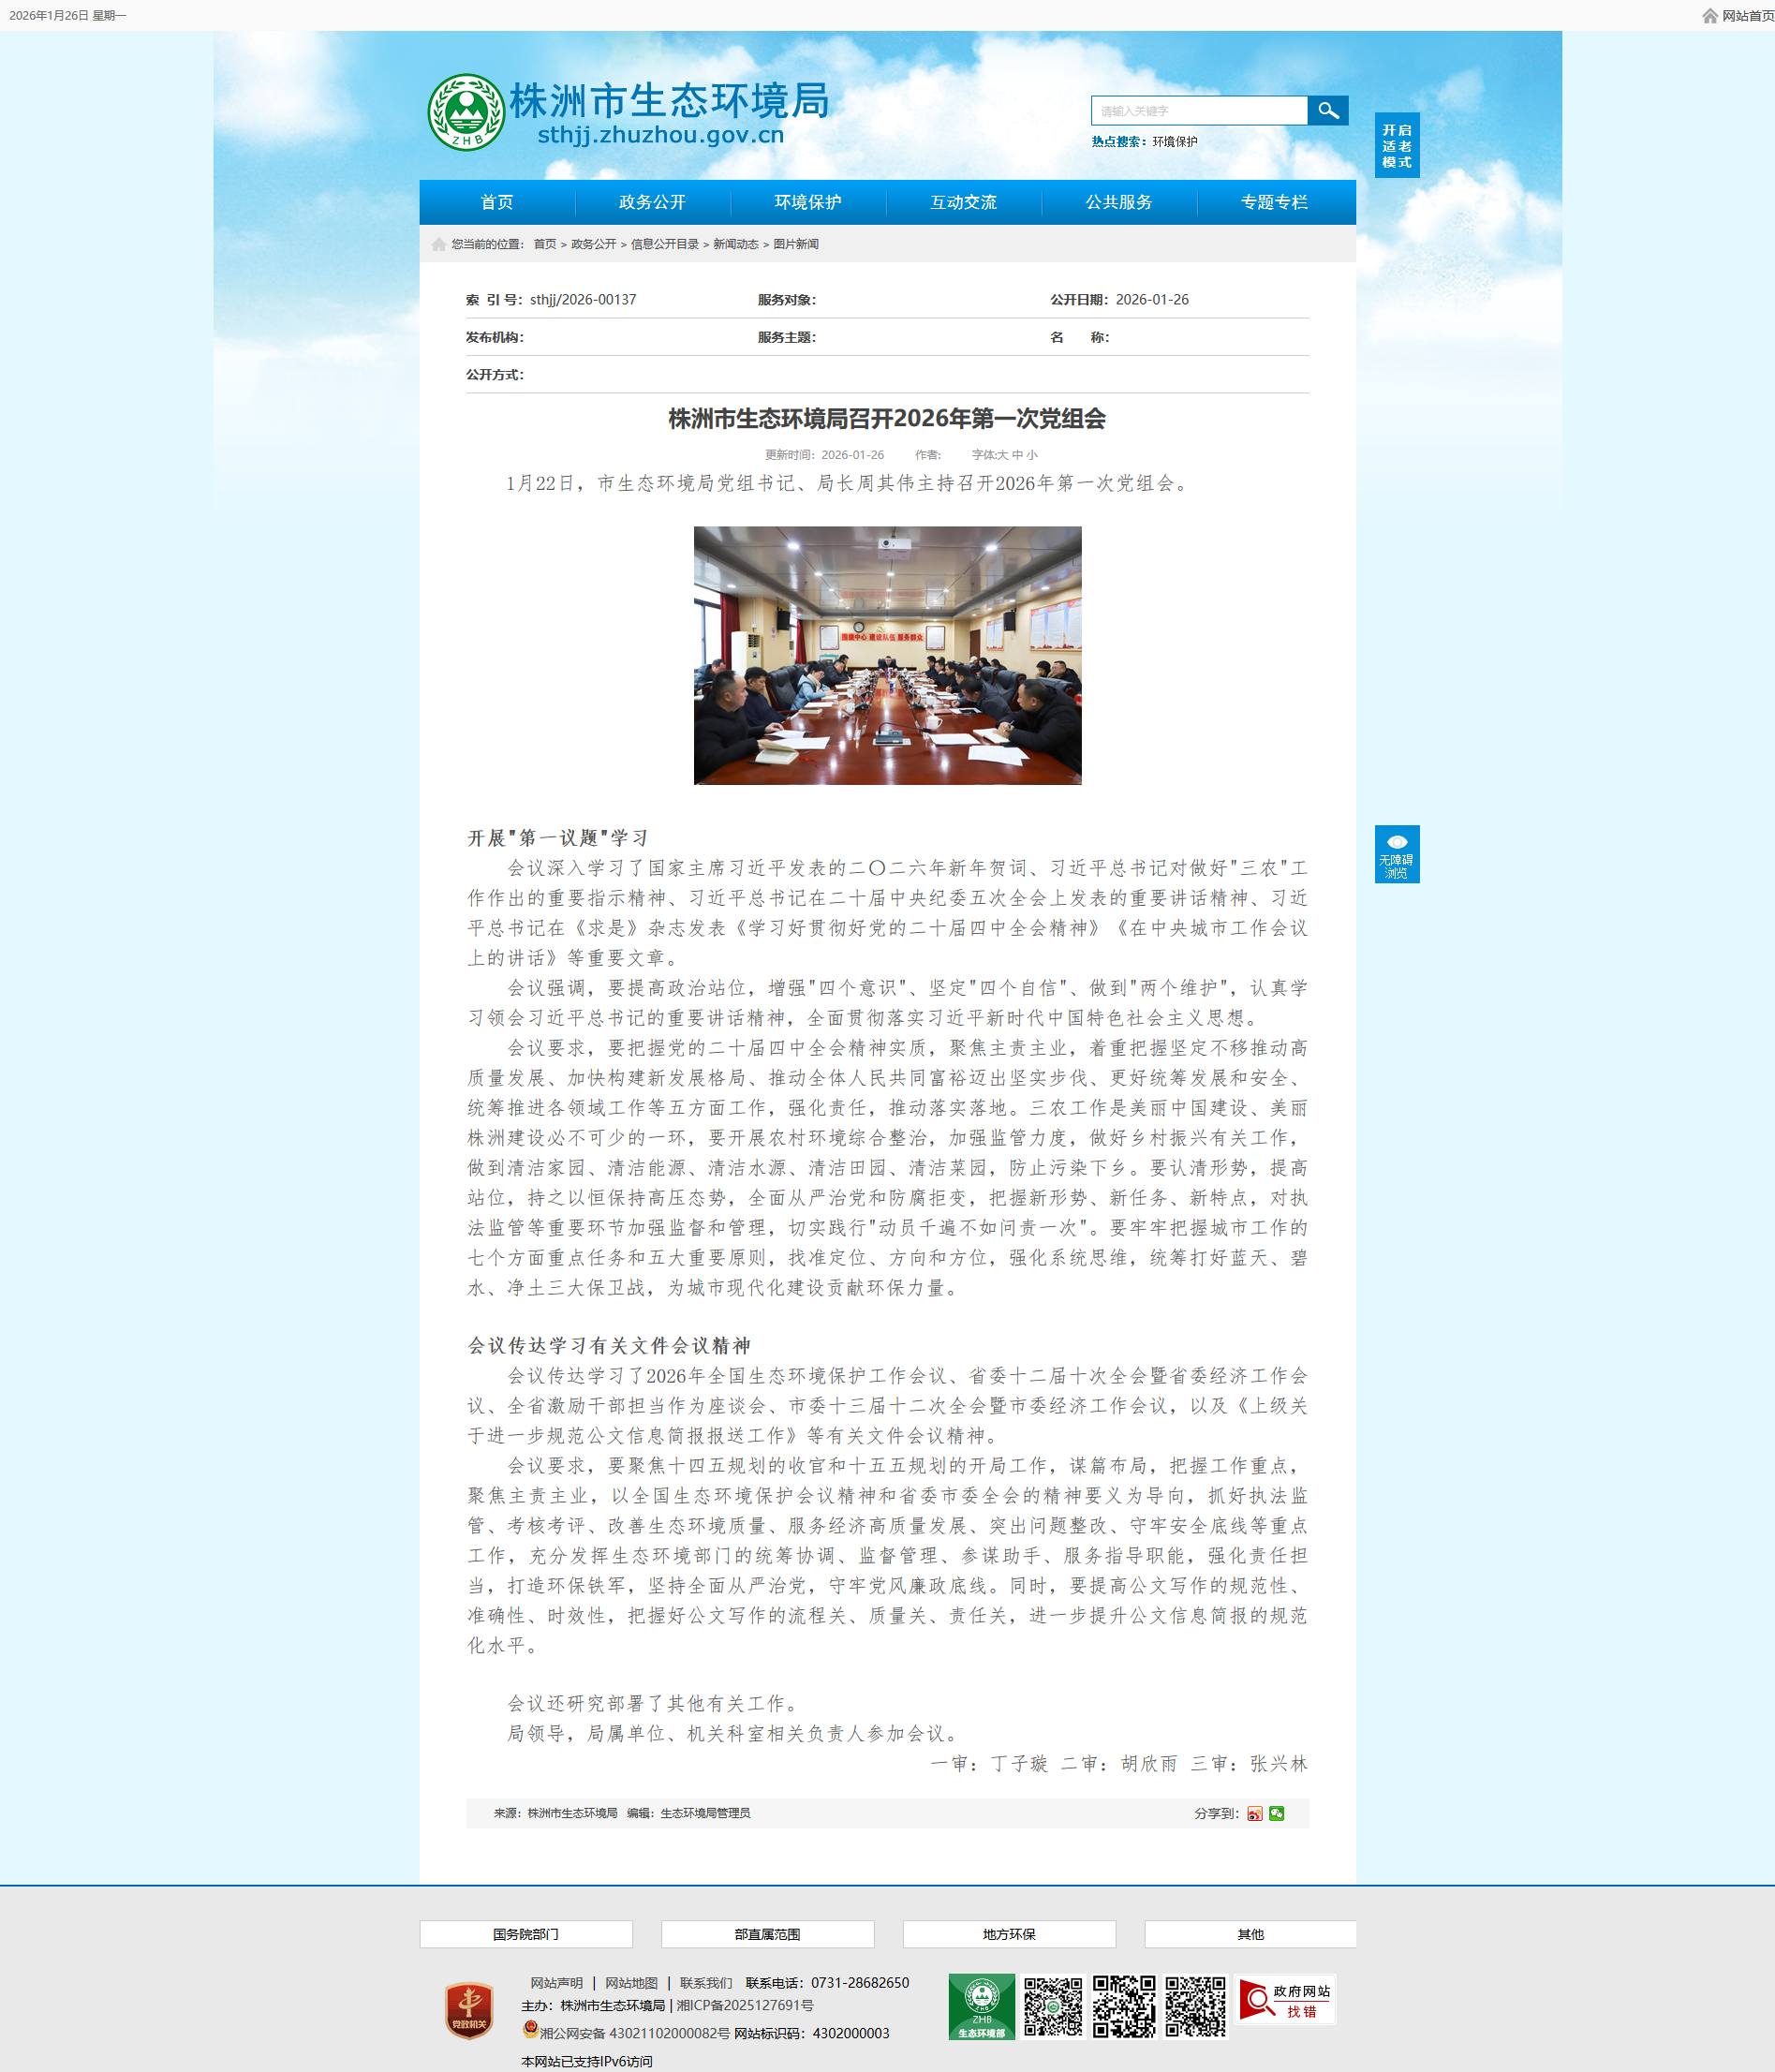Click the 株洲市生态环境局 site logo
The width and height of the screenshot is (1775, 2072).
(x=629, y=112)
